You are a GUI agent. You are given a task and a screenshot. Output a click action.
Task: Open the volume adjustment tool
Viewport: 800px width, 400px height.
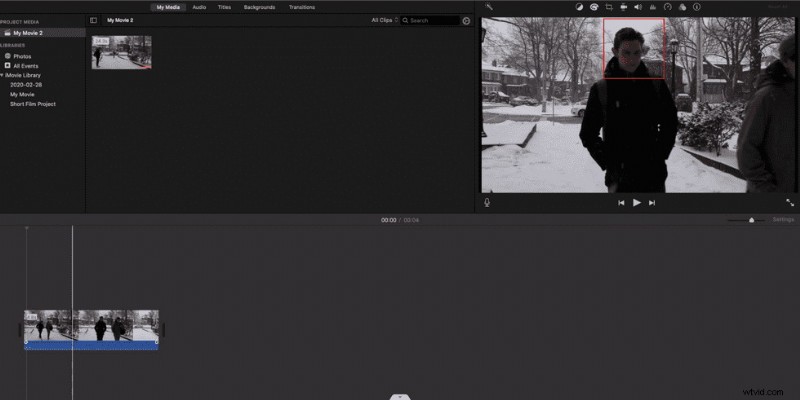coord(638,7)
